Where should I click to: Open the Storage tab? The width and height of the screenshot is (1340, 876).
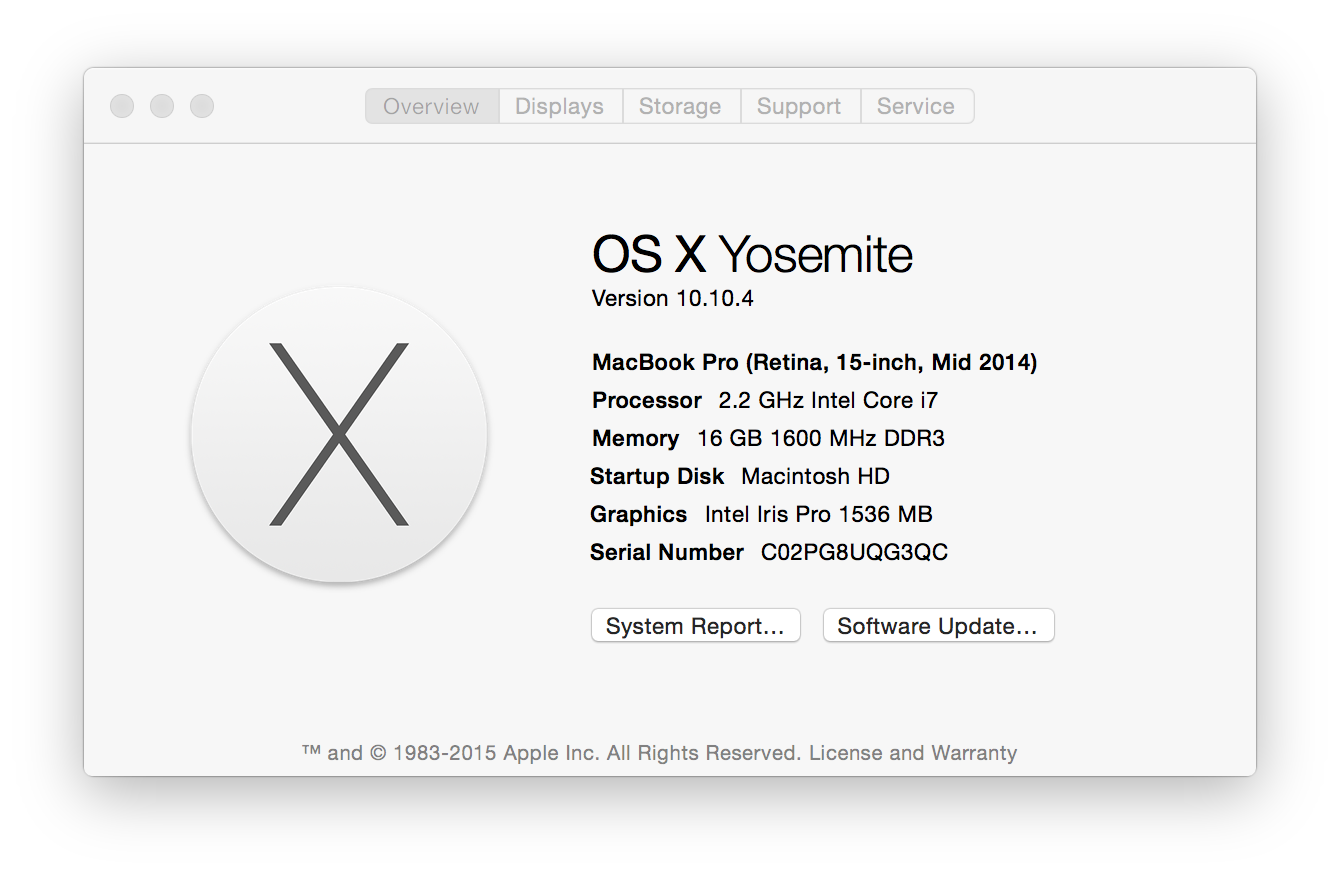tap(680, 106)
